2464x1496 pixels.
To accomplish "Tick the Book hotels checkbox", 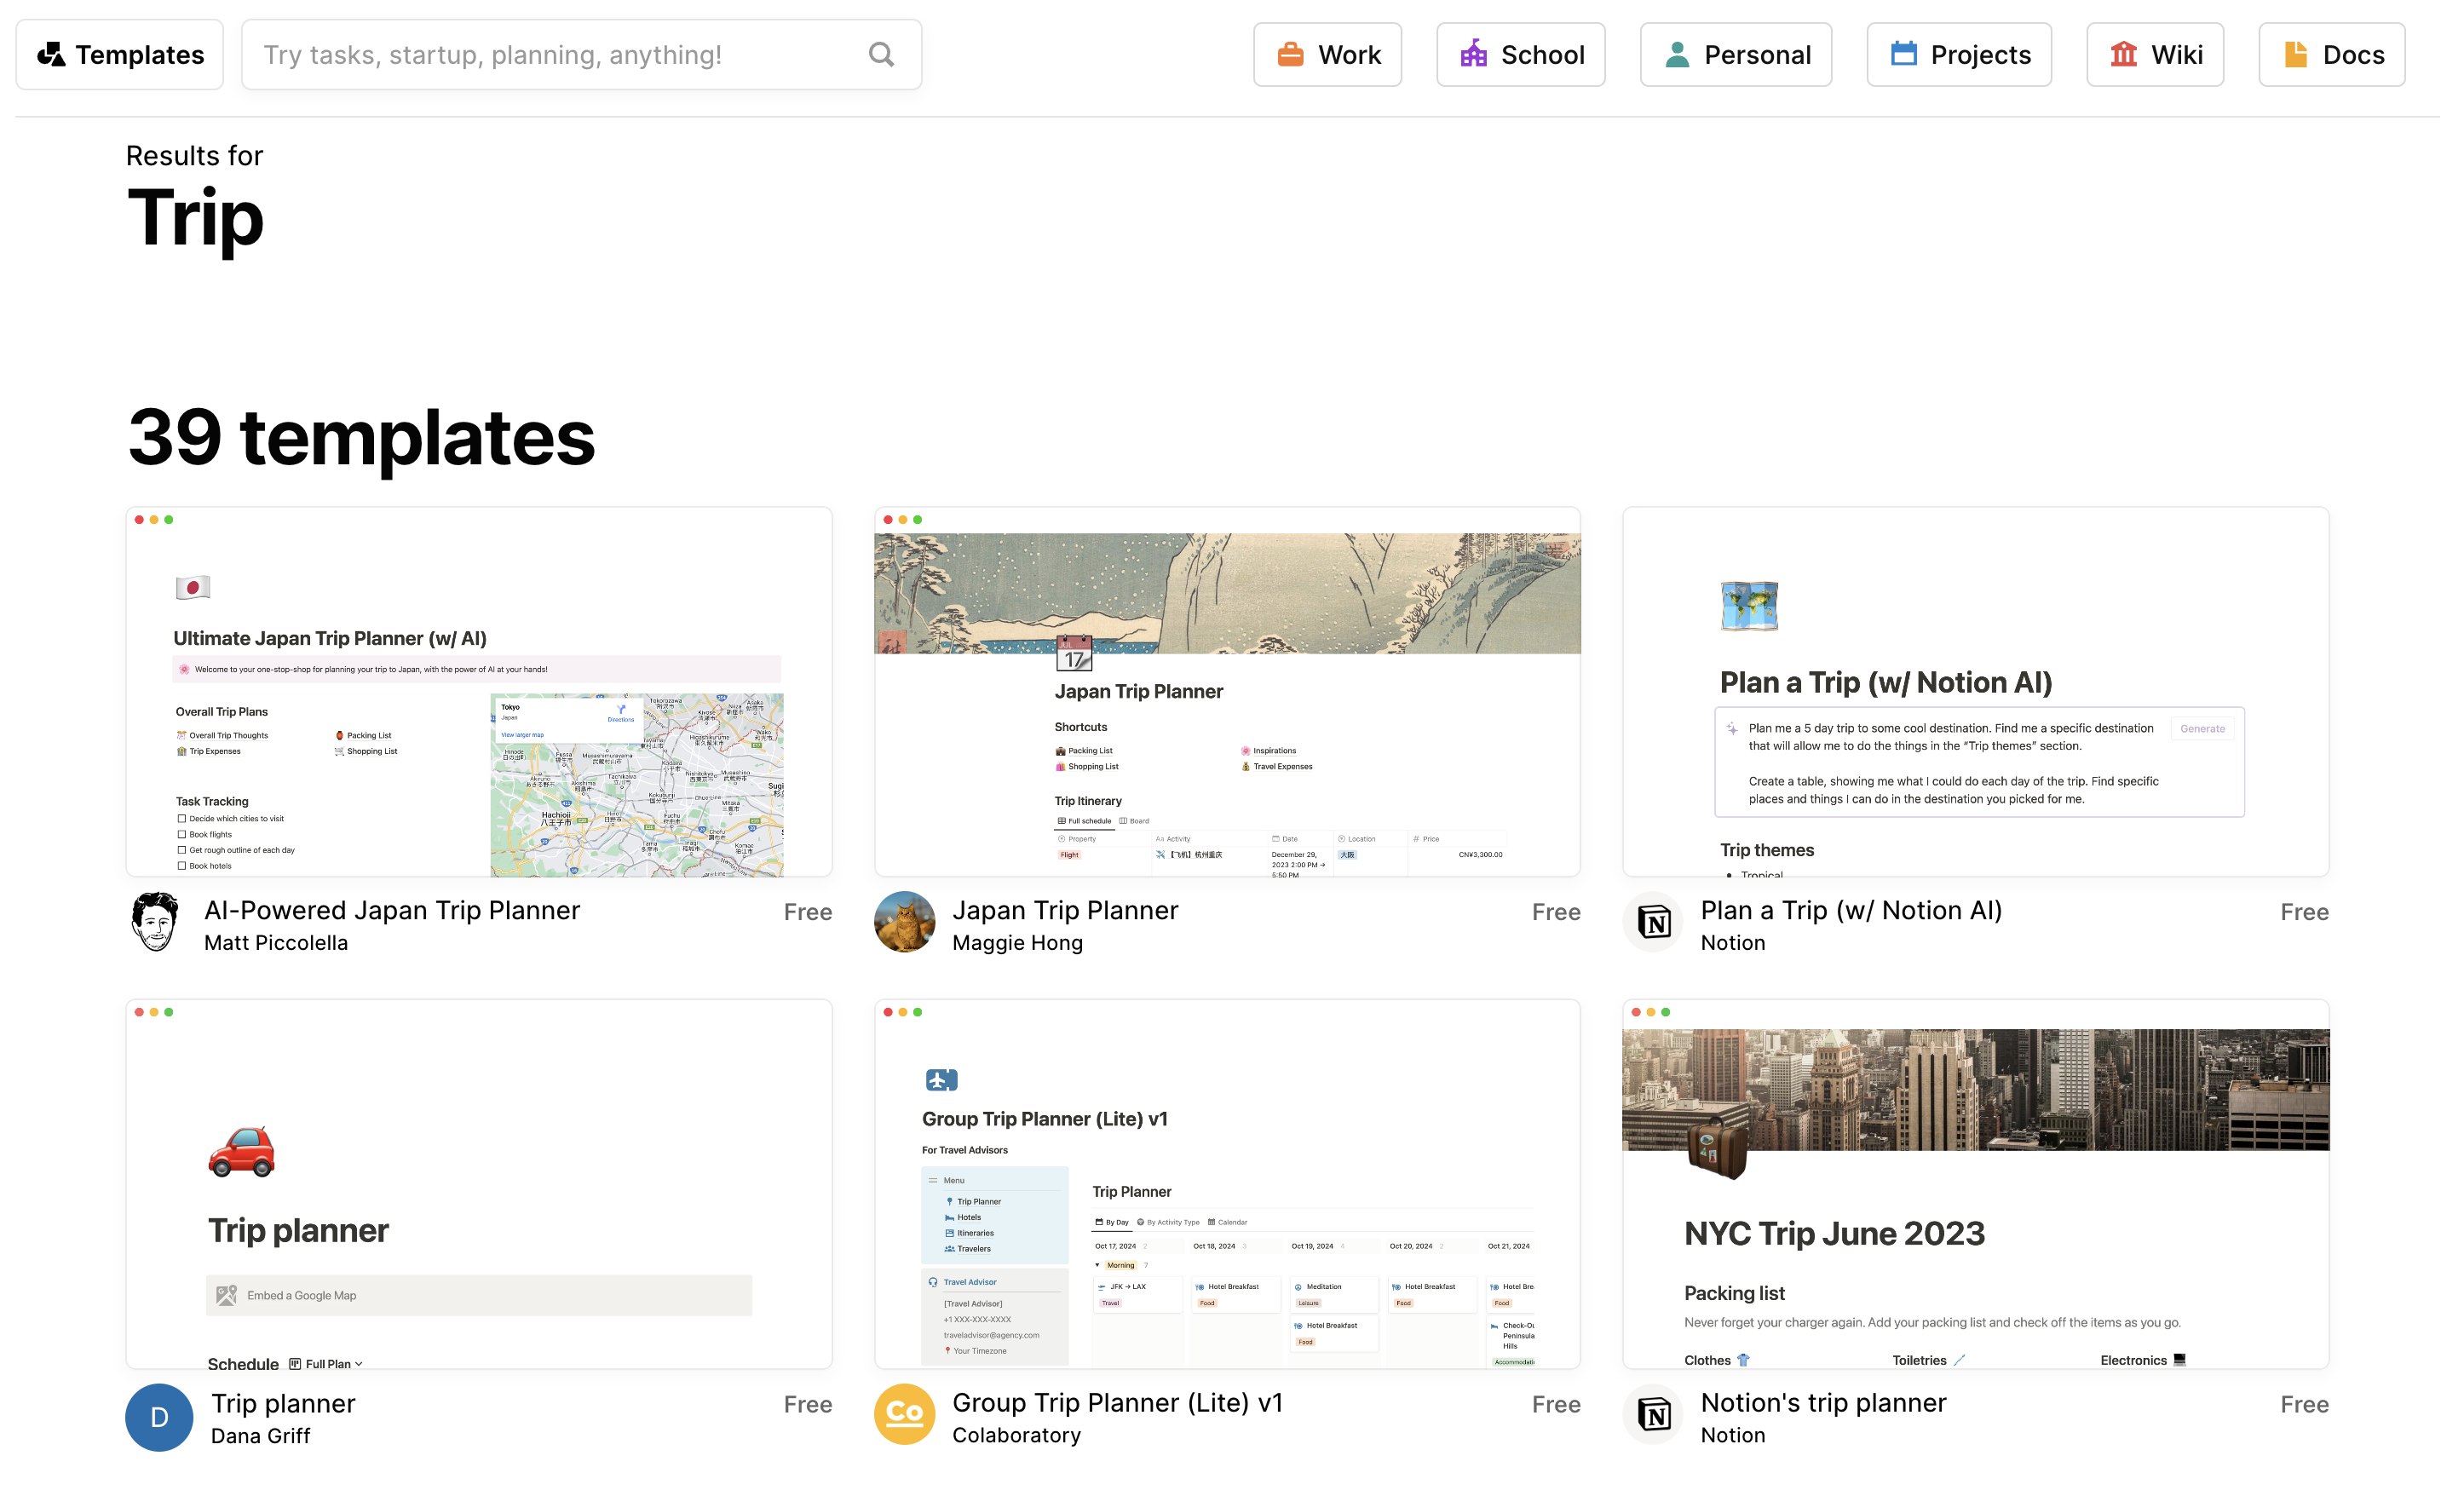I will click(x=182, y=866).
